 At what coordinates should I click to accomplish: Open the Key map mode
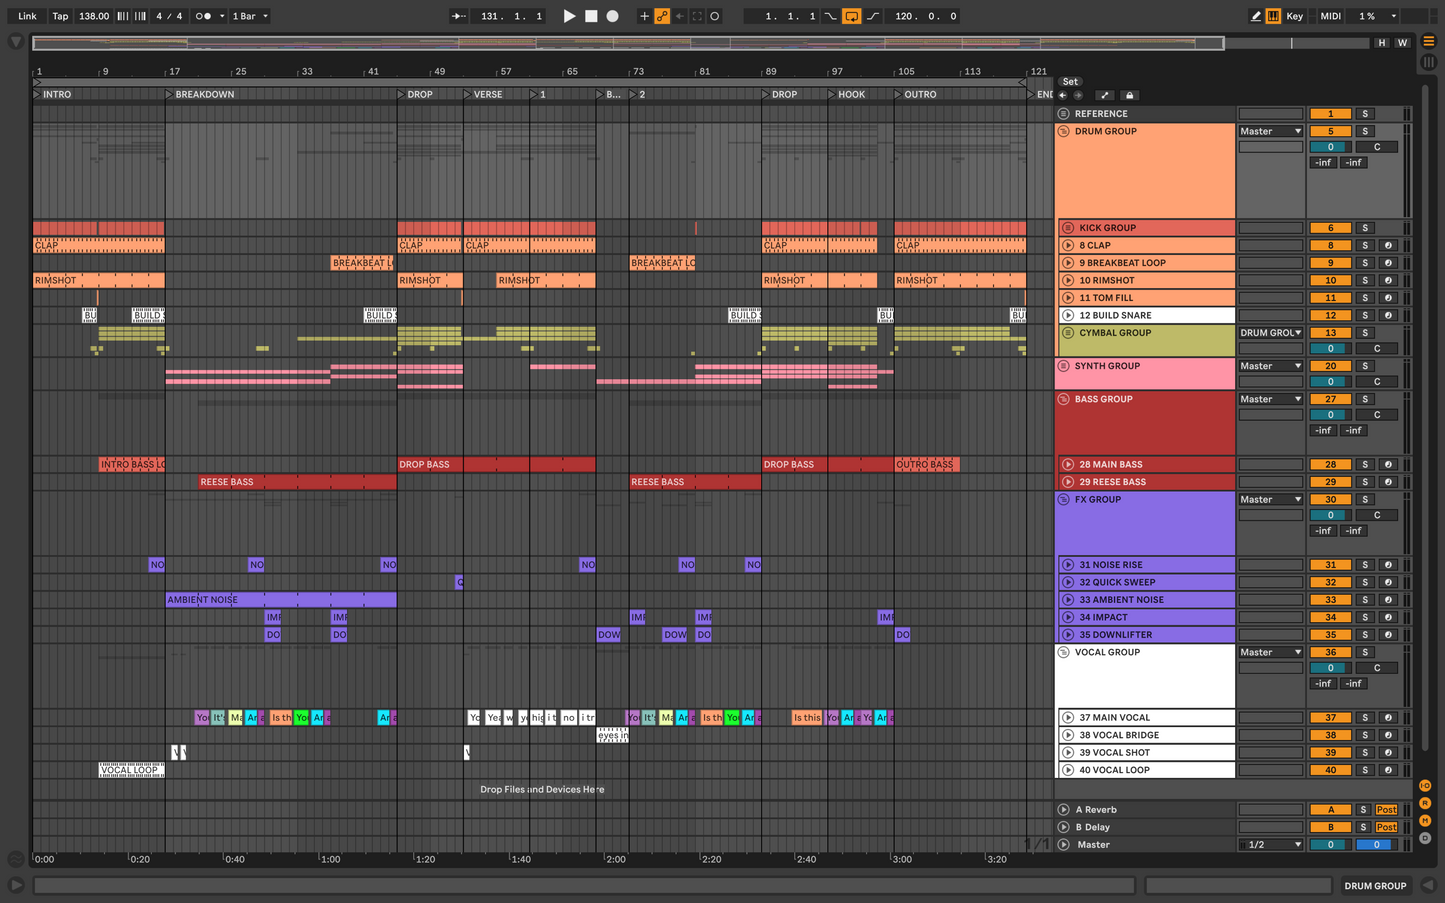1295,16
